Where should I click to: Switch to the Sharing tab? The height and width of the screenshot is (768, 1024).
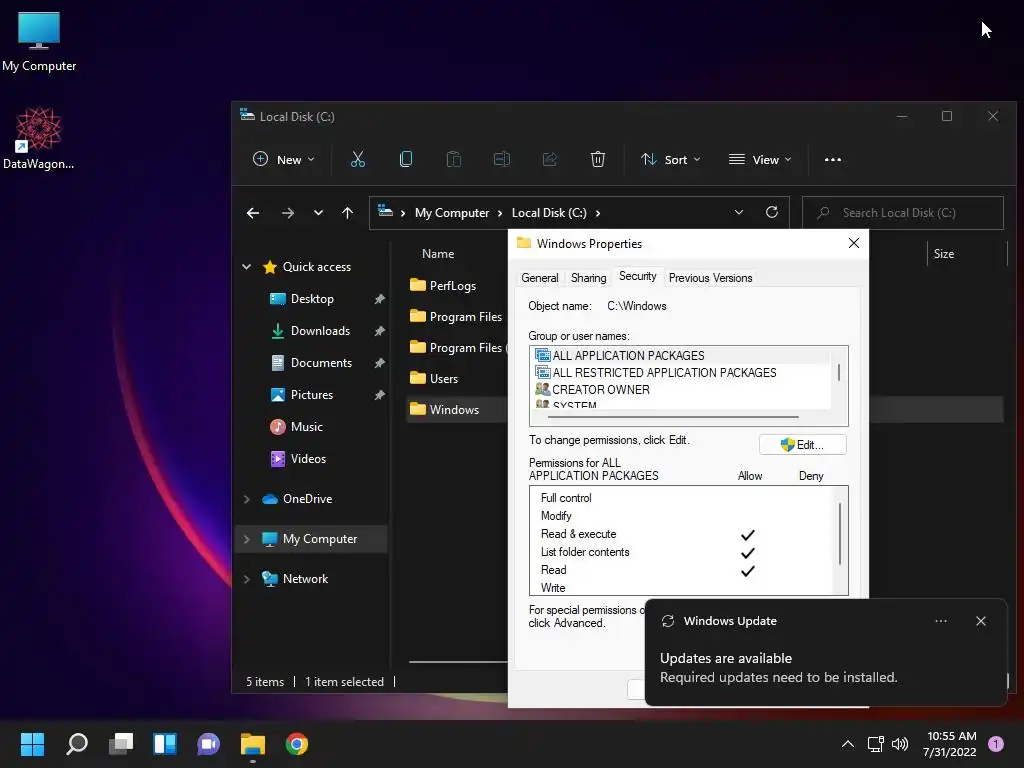point(588,278)
